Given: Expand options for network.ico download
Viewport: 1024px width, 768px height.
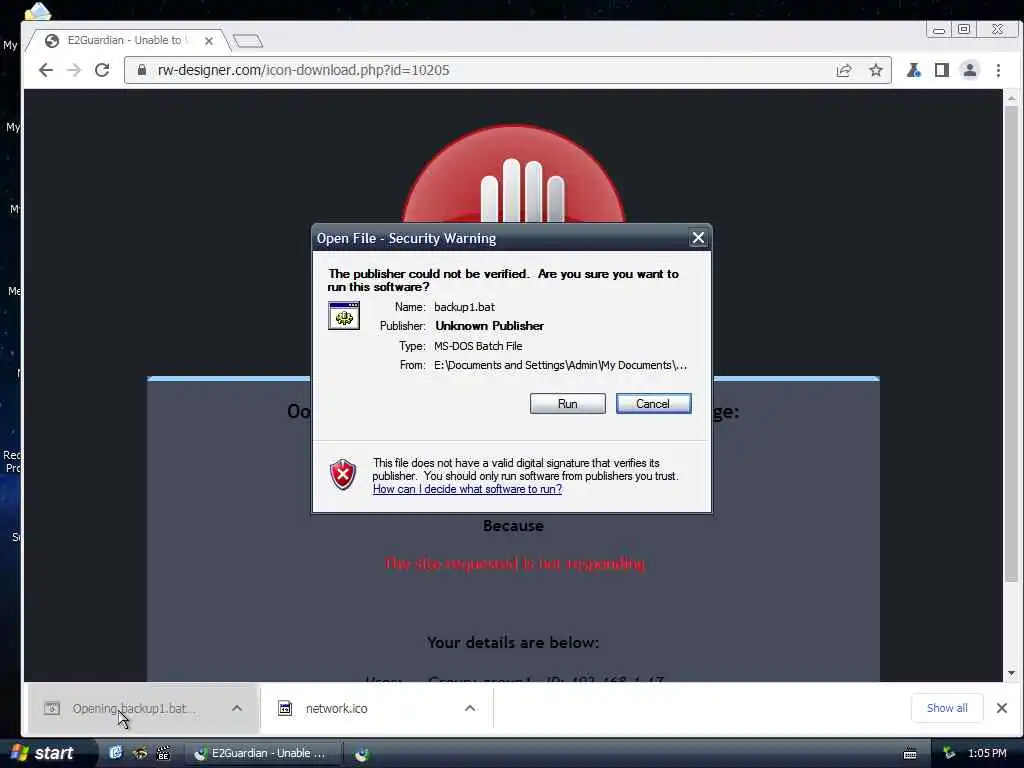Looking at the screenshot, I should pos(470,708).
